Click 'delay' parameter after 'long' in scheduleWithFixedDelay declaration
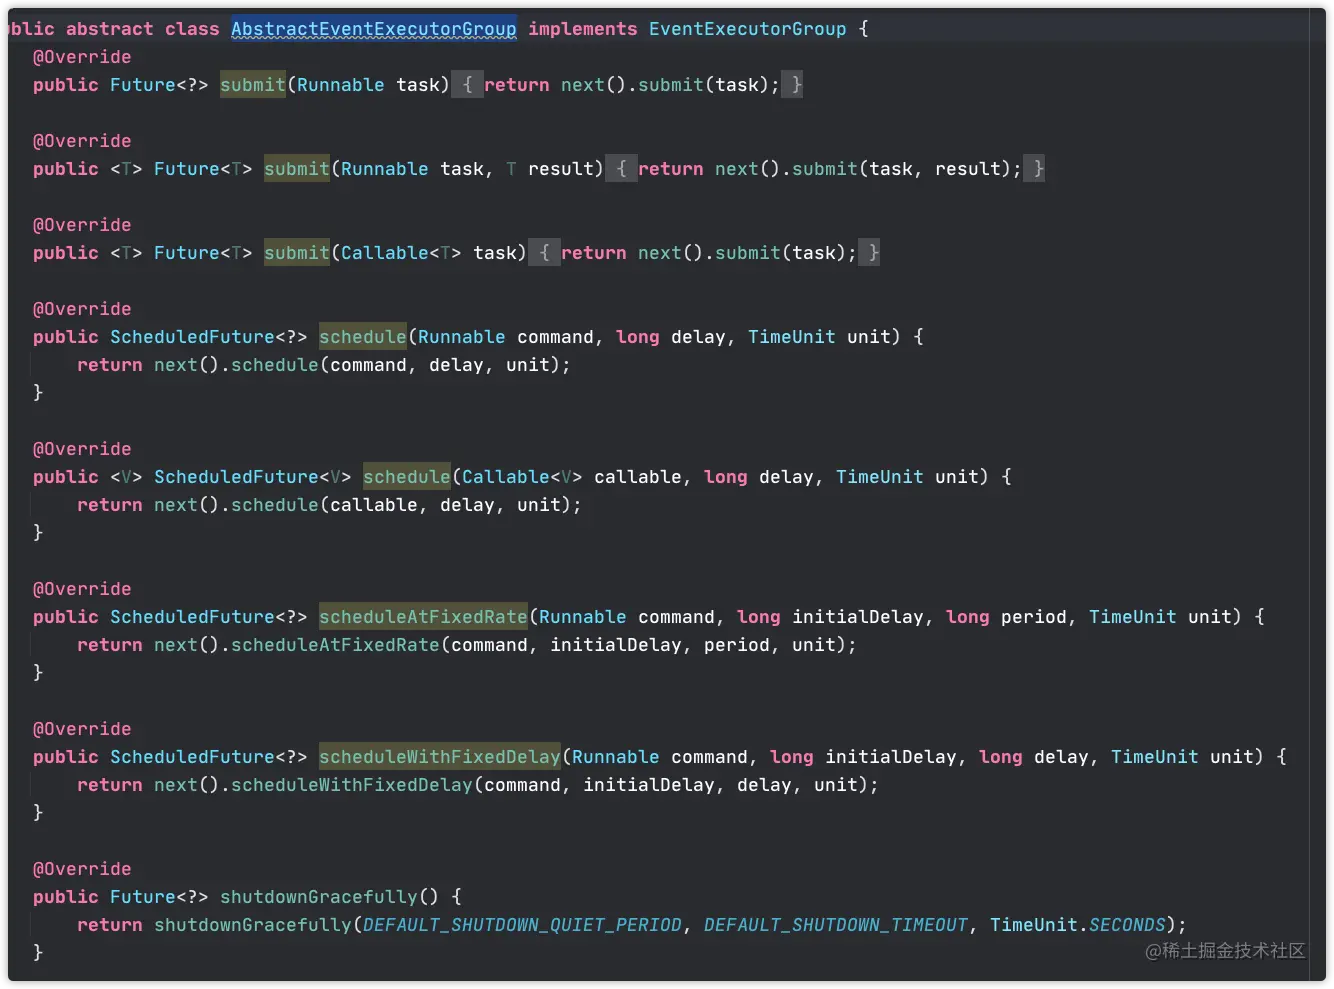Screen dimensions: 1334x989 tap(1061, 757)
